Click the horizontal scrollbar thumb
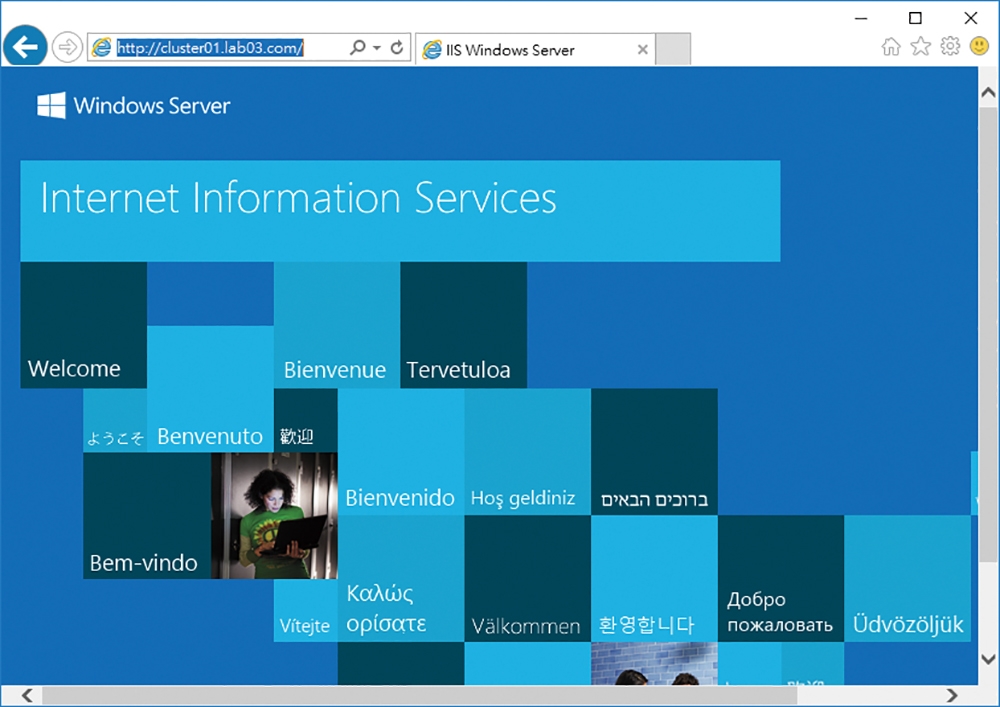The height and width of the screenshot is (707, 1000). coord(420,695)
